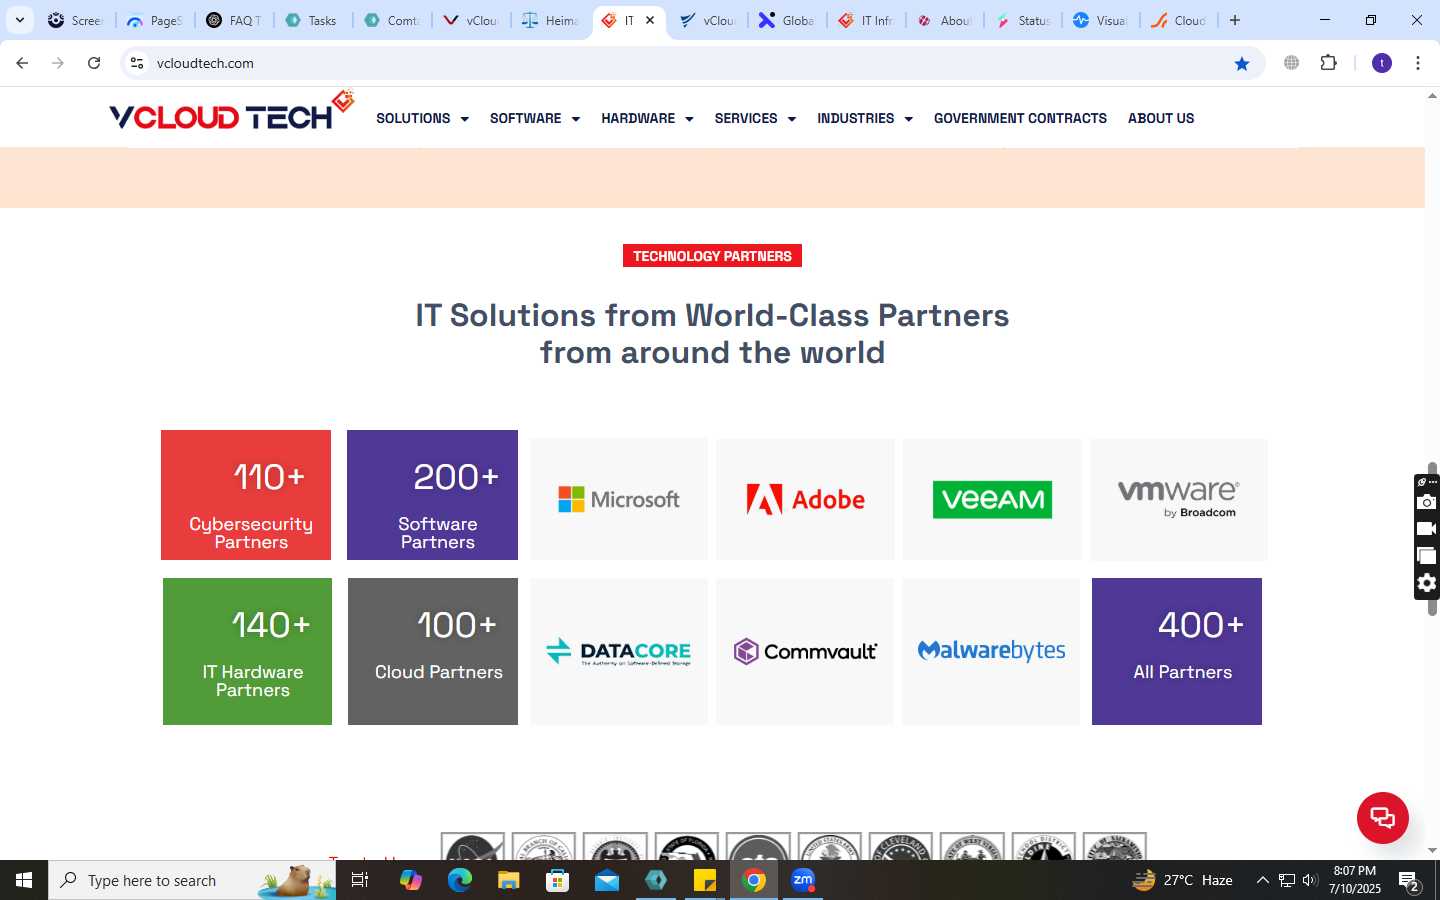
Task: Switch to the FAQ tab
Action: point(234,20)
